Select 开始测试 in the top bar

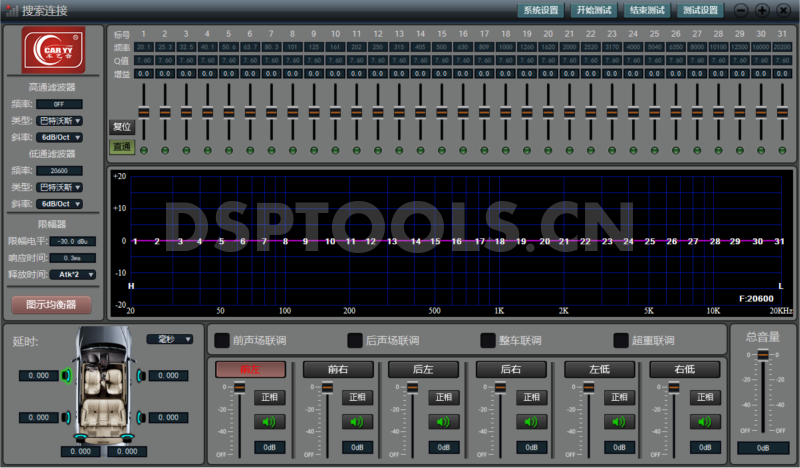point(596,10)
